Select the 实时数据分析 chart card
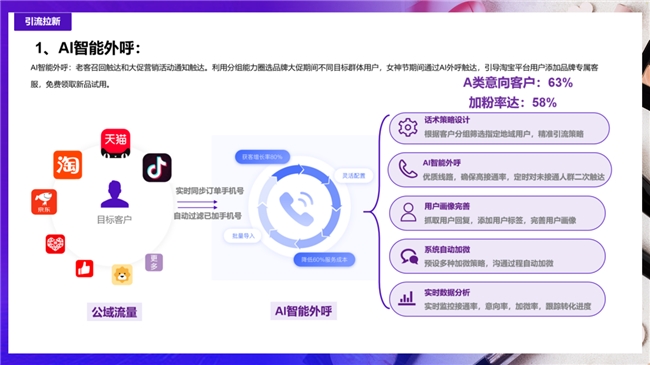The width and height of the screenshot is (650, 365). (x=497, y=299)
